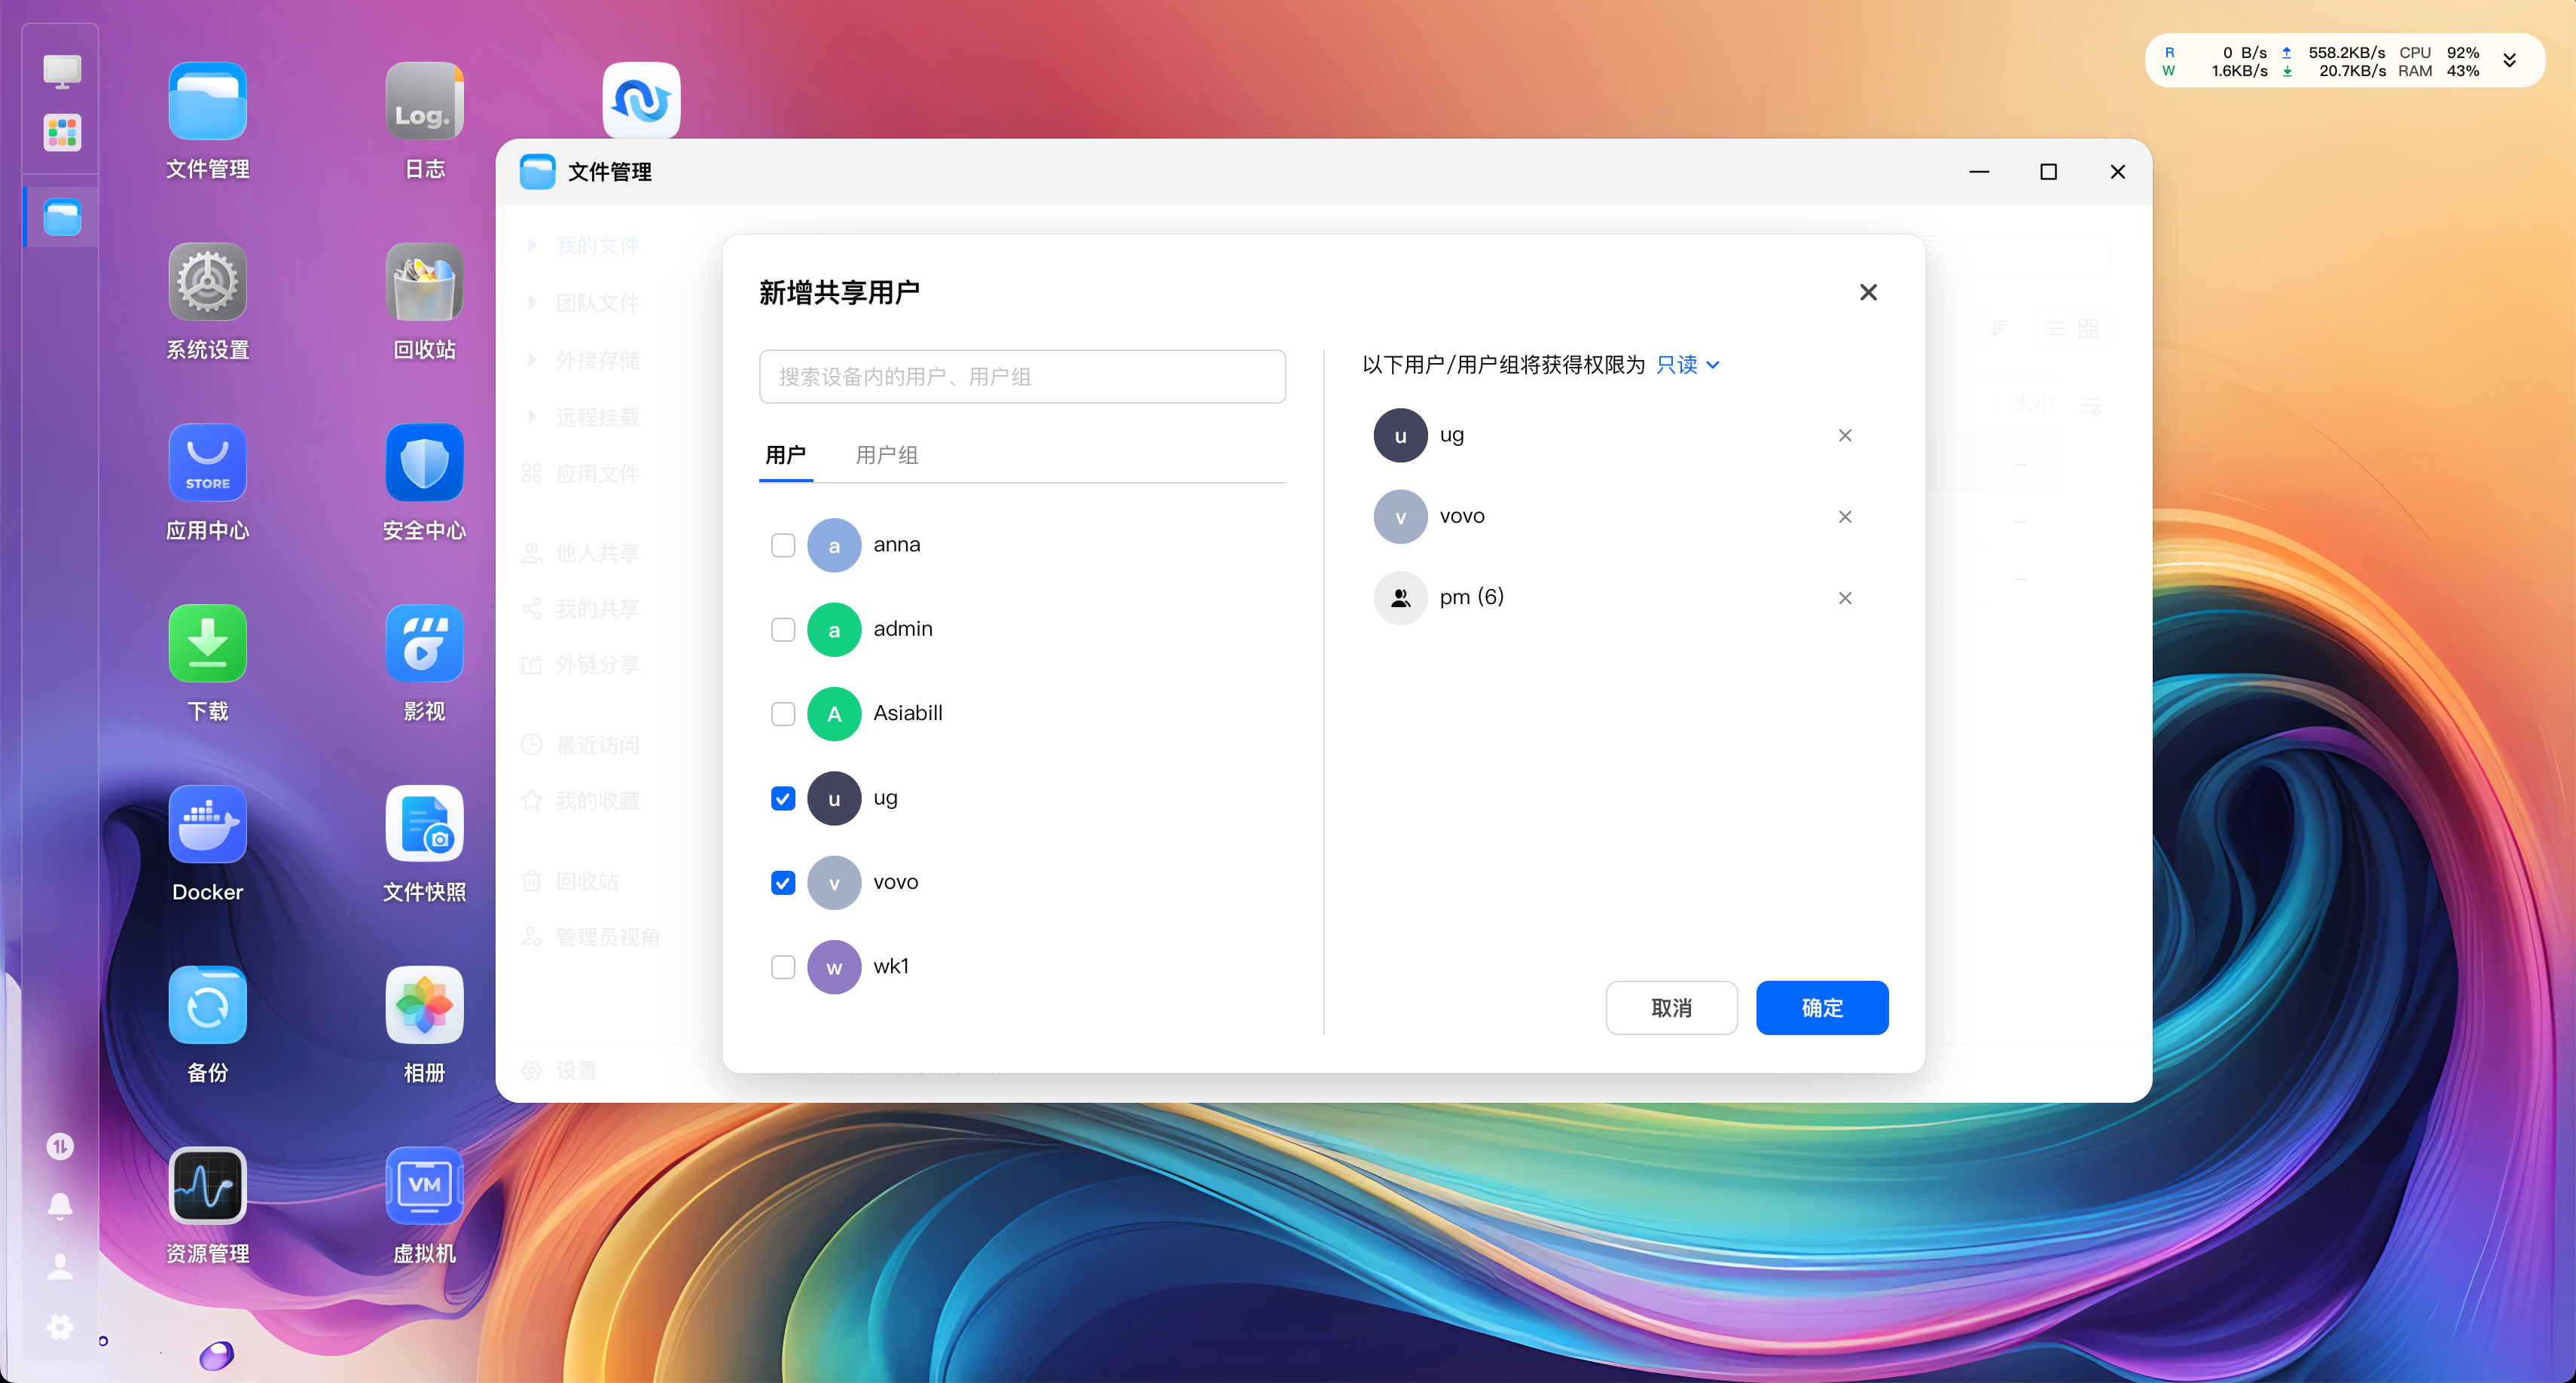Tick the wk1 user checkbox
This screenshot has height=1383, width=2576.
point(783,967)
